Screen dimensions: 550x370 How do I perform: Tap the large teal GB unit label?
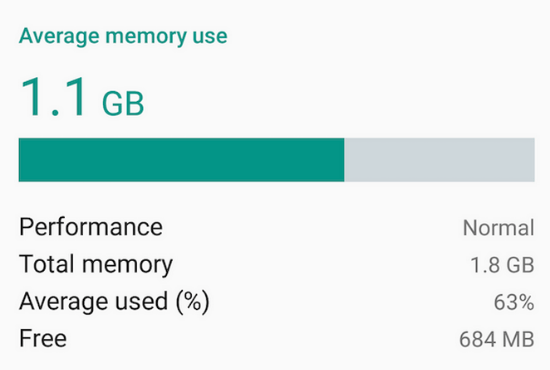coord(123,103)
